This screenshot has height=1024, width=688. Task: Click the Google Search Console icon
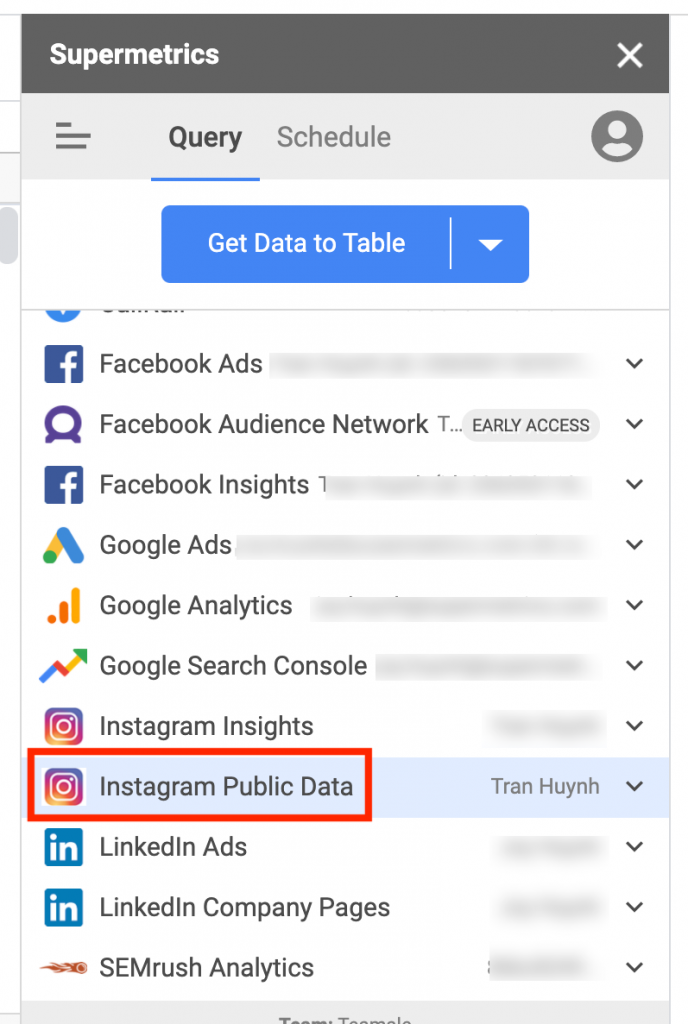tap(64, 666)
